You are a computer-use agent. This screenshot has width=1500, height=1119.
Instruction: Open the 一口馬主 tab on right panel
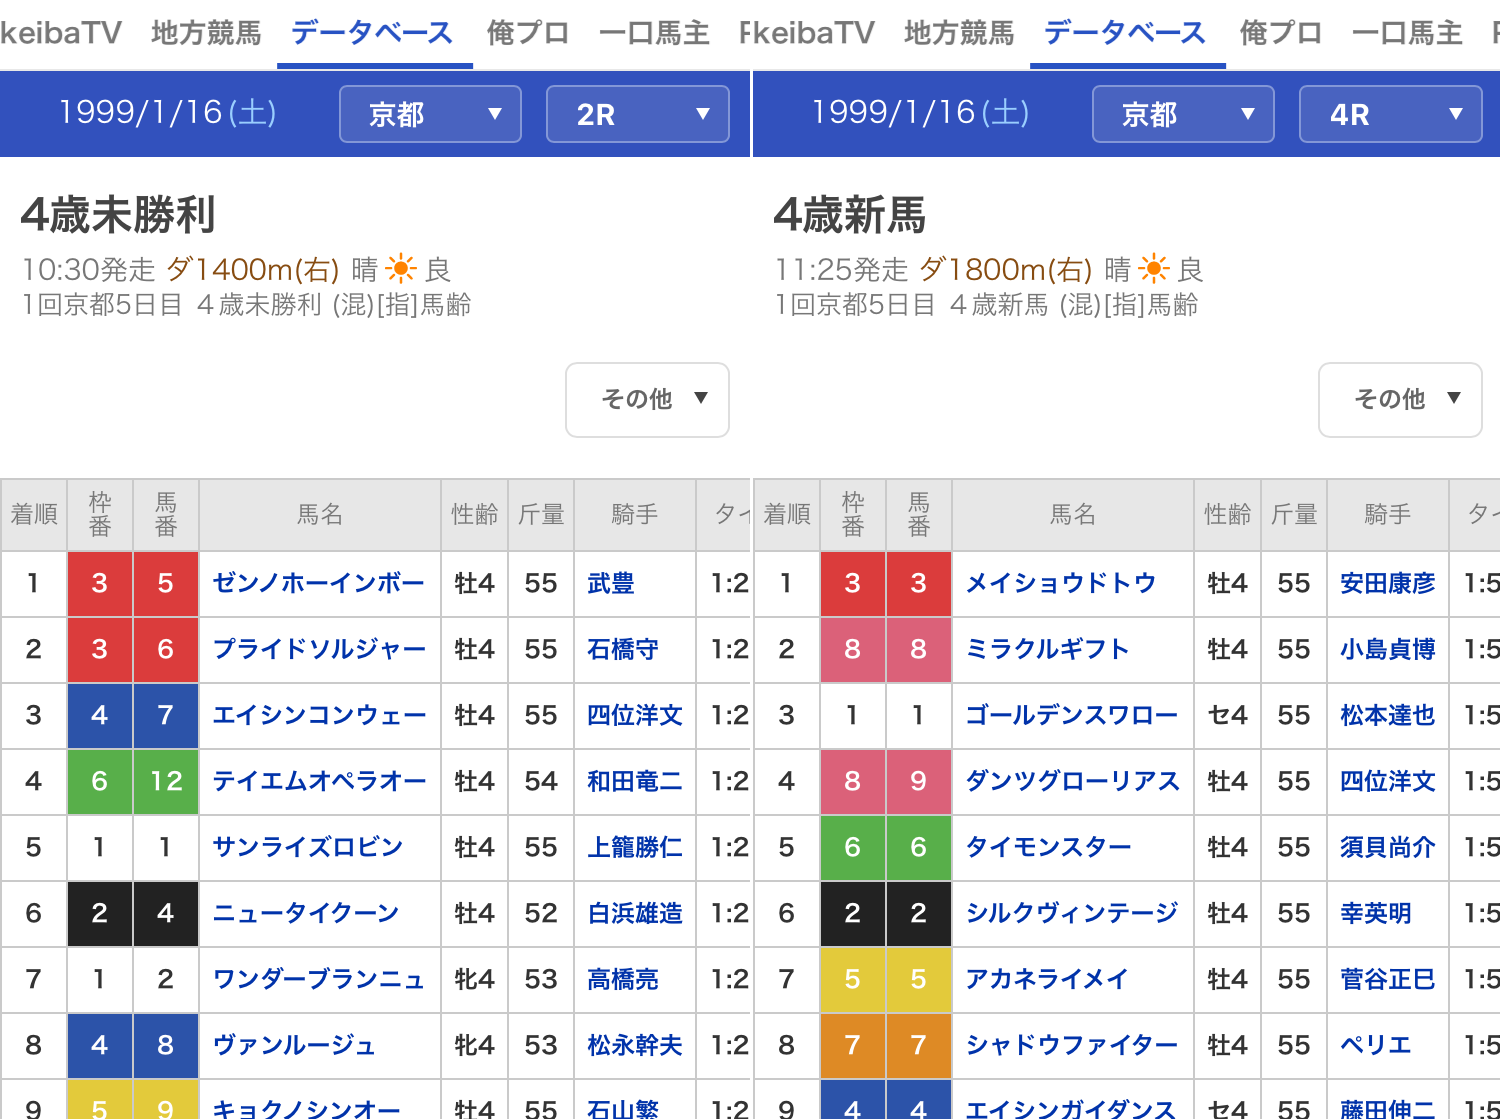(1406, 33)
